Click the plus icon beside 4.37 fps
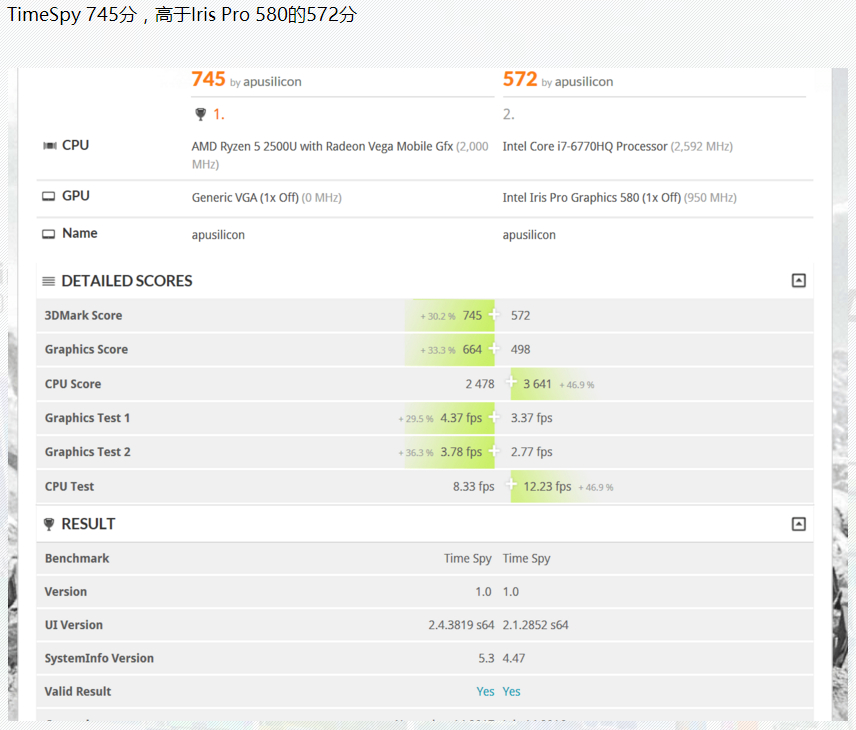Image resolution: width=856 pixels, height=730 pixels. point(494,417)
